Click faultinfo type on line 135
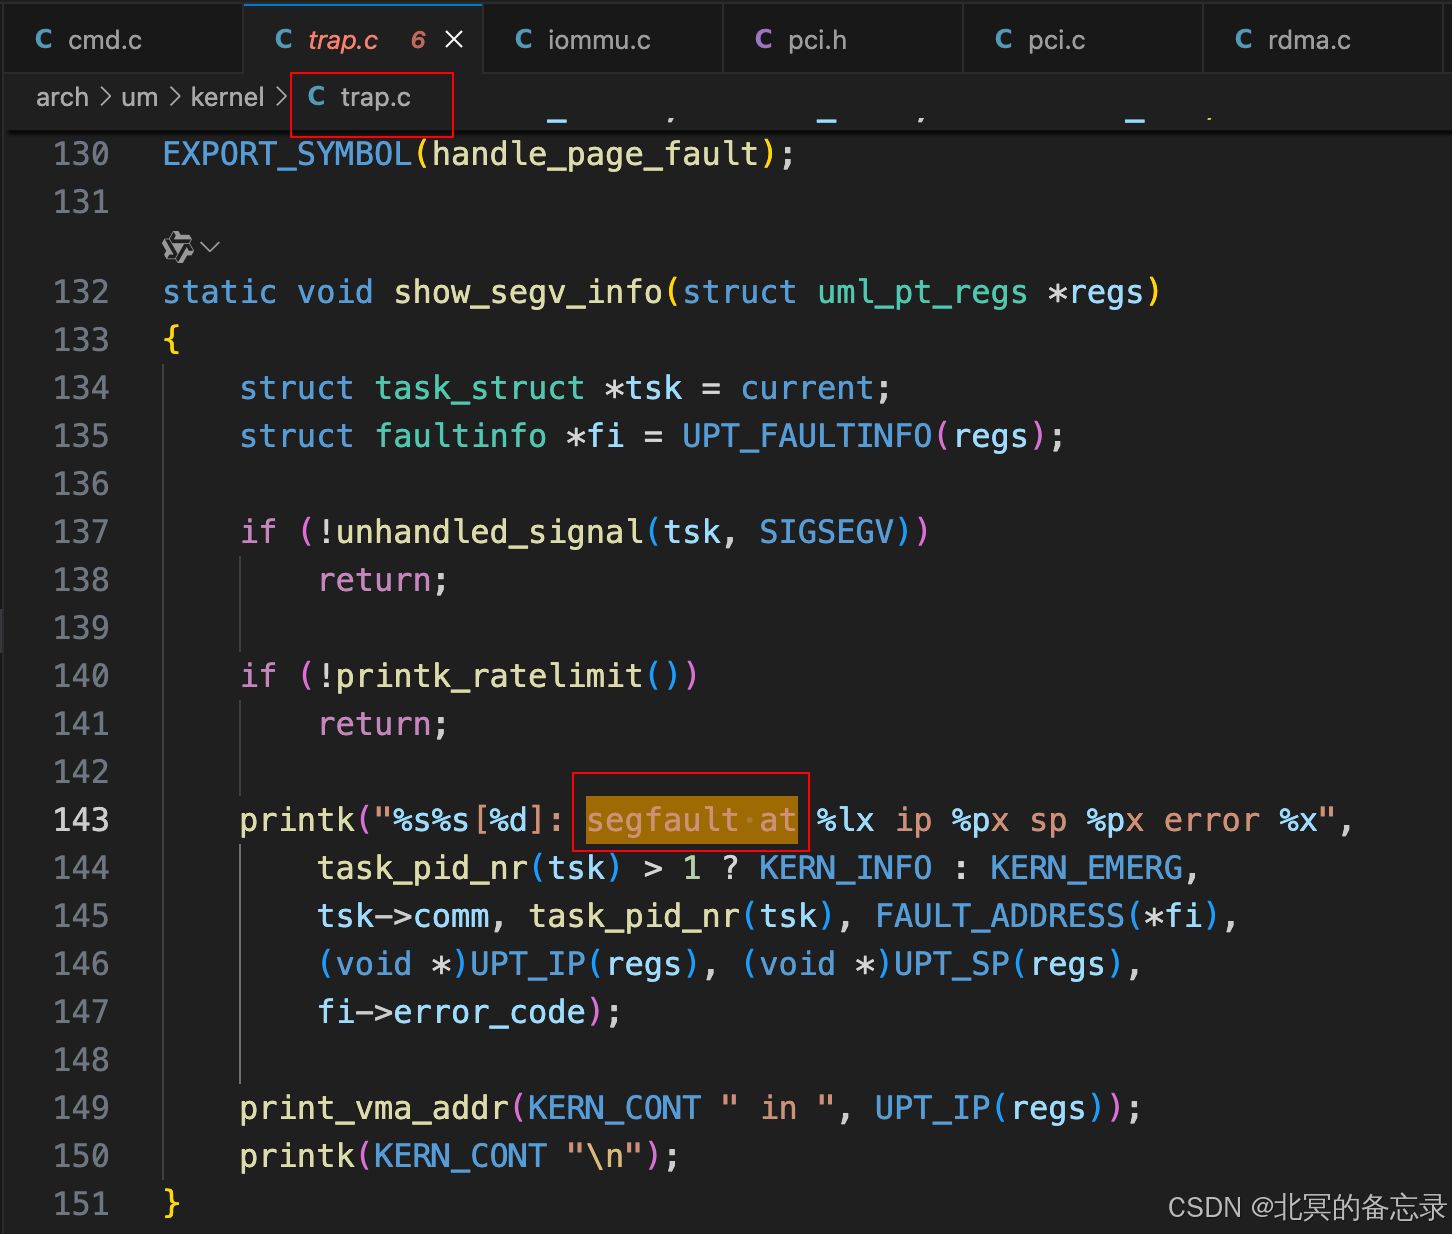 coord(460,436)
